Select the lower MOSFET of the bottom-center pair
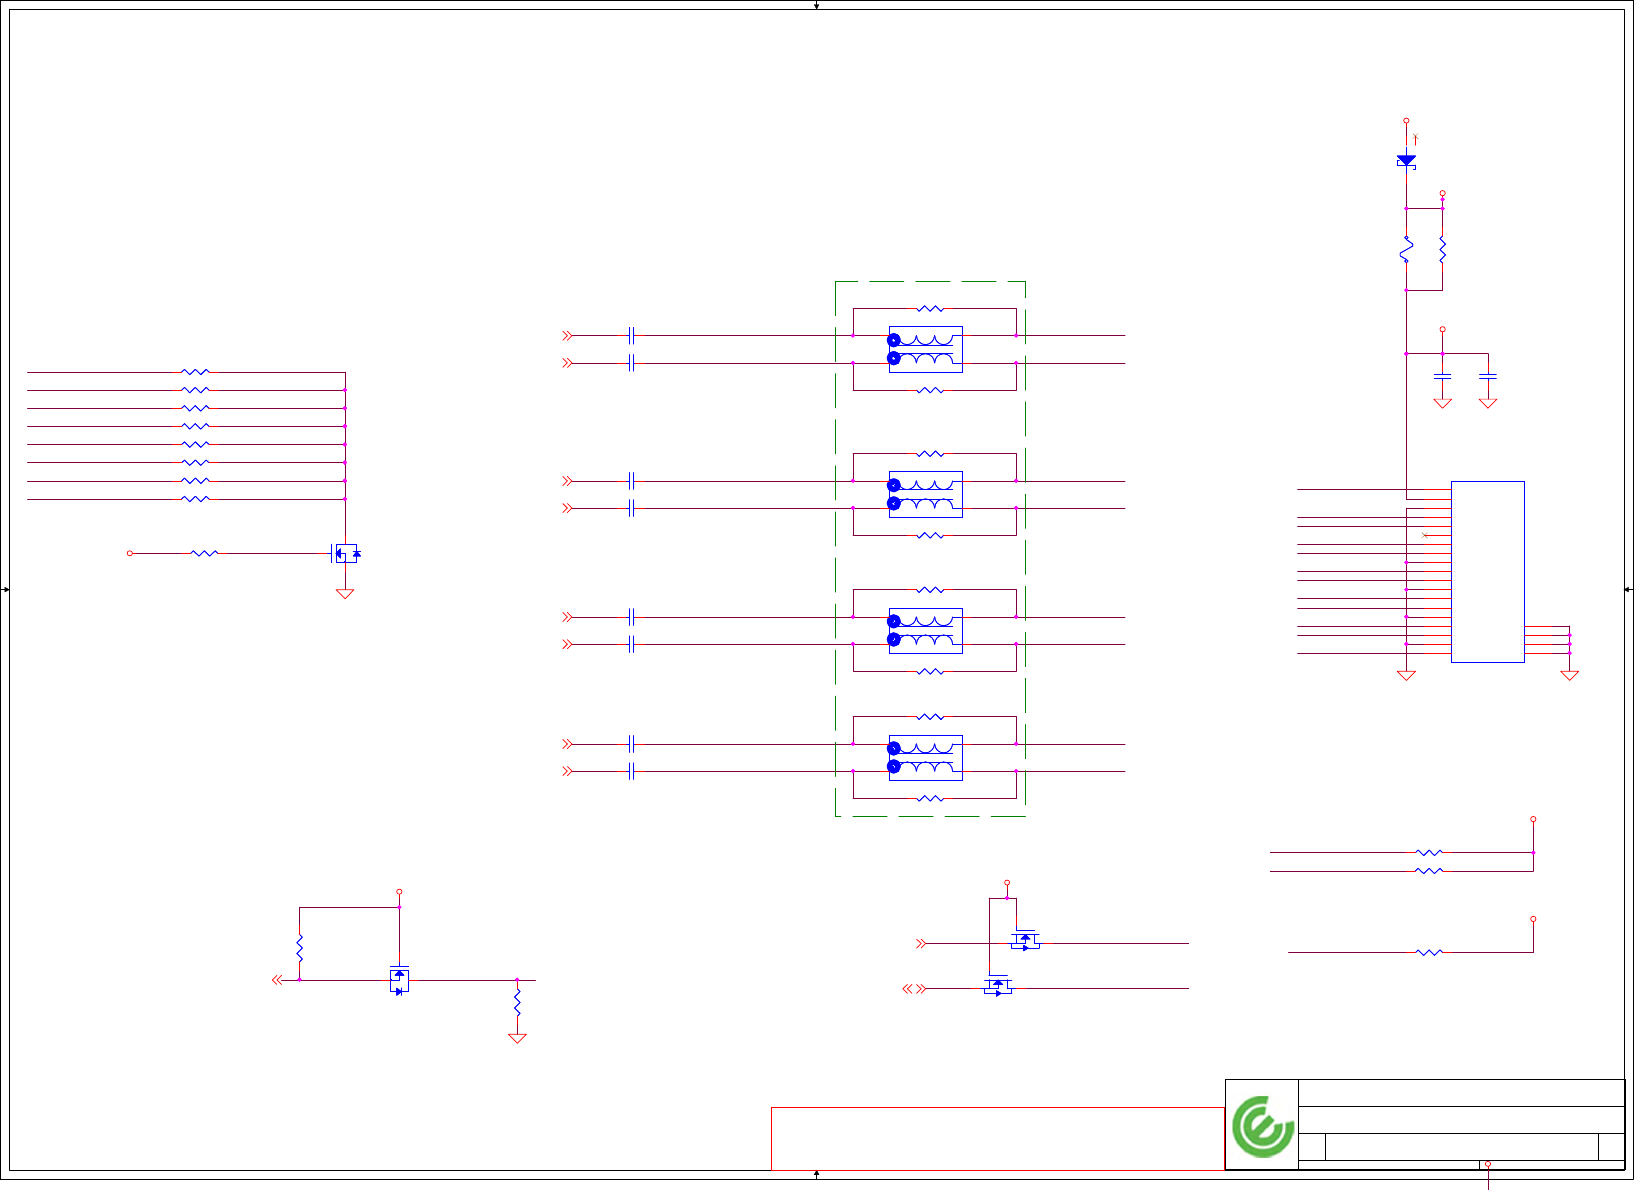 click(998, 986)
